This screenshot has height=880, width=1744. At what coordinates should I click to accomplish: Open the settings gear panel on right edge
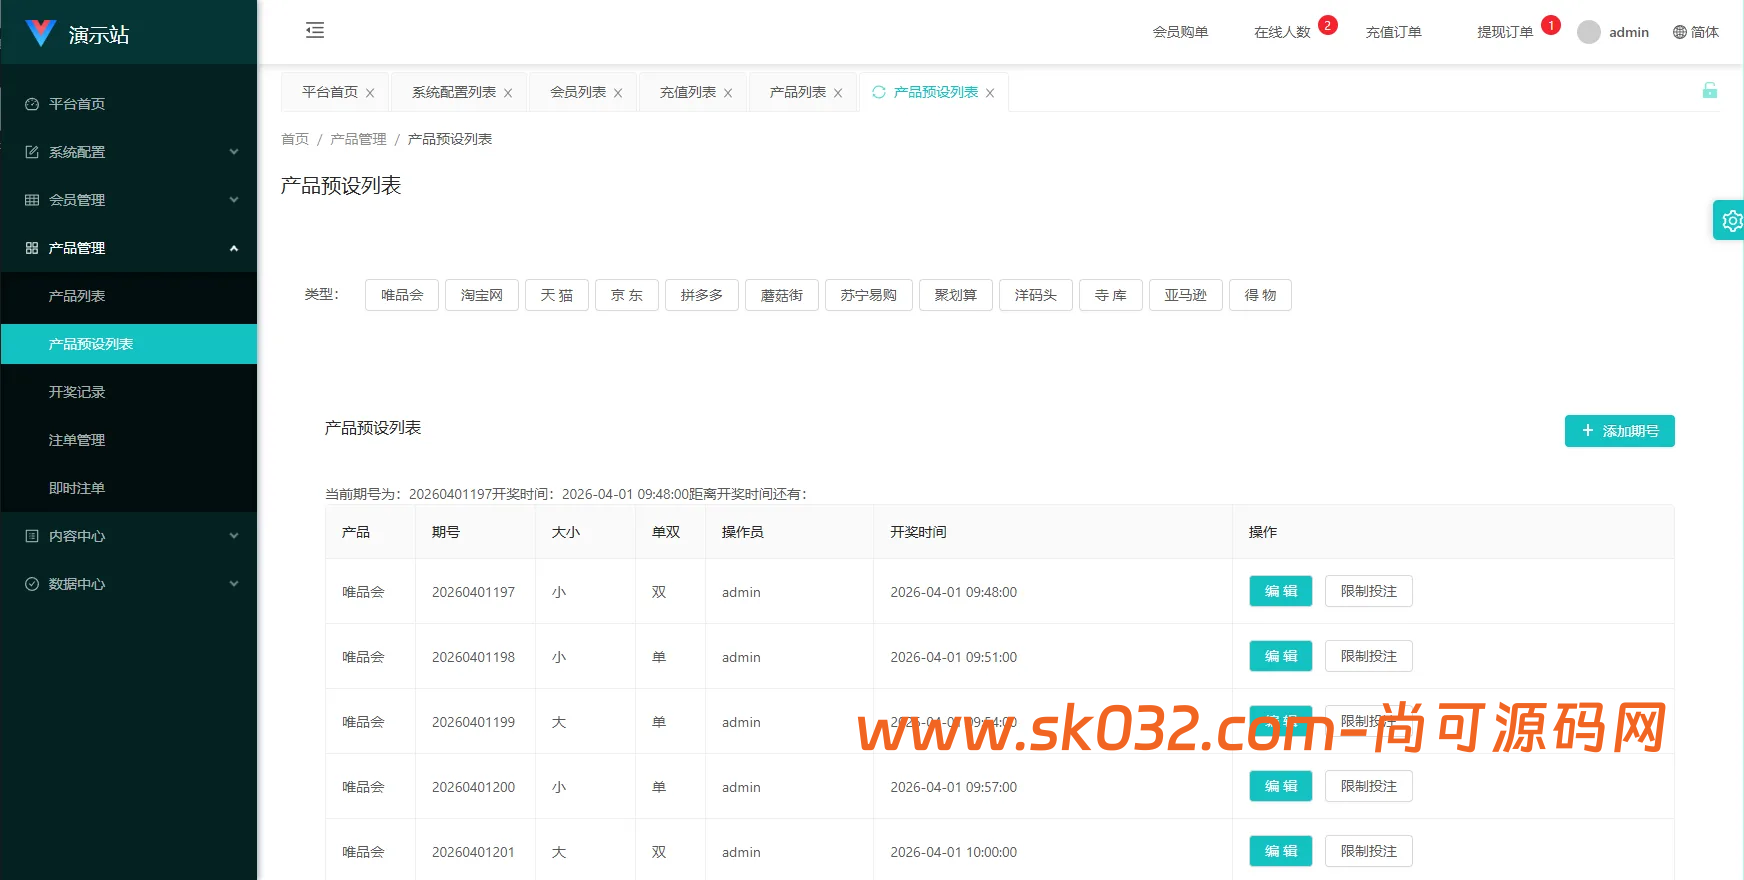tap(1731, 220)
